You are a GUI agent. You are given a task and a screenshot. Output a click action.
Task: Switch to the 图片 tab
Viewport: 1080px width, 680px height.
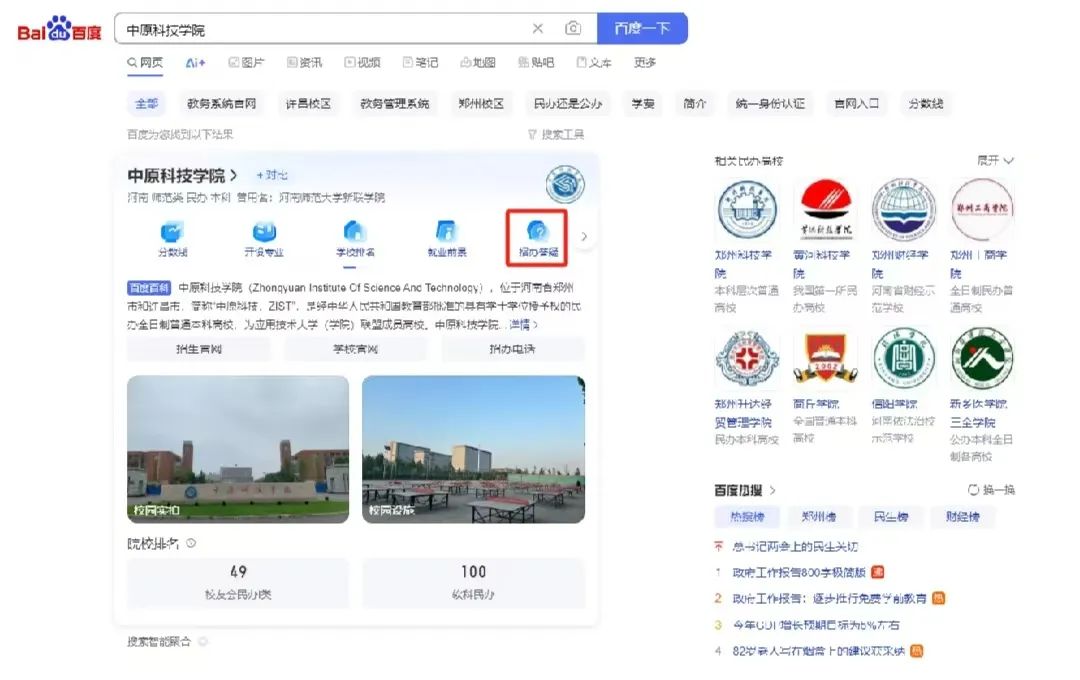tap(247, 63)
